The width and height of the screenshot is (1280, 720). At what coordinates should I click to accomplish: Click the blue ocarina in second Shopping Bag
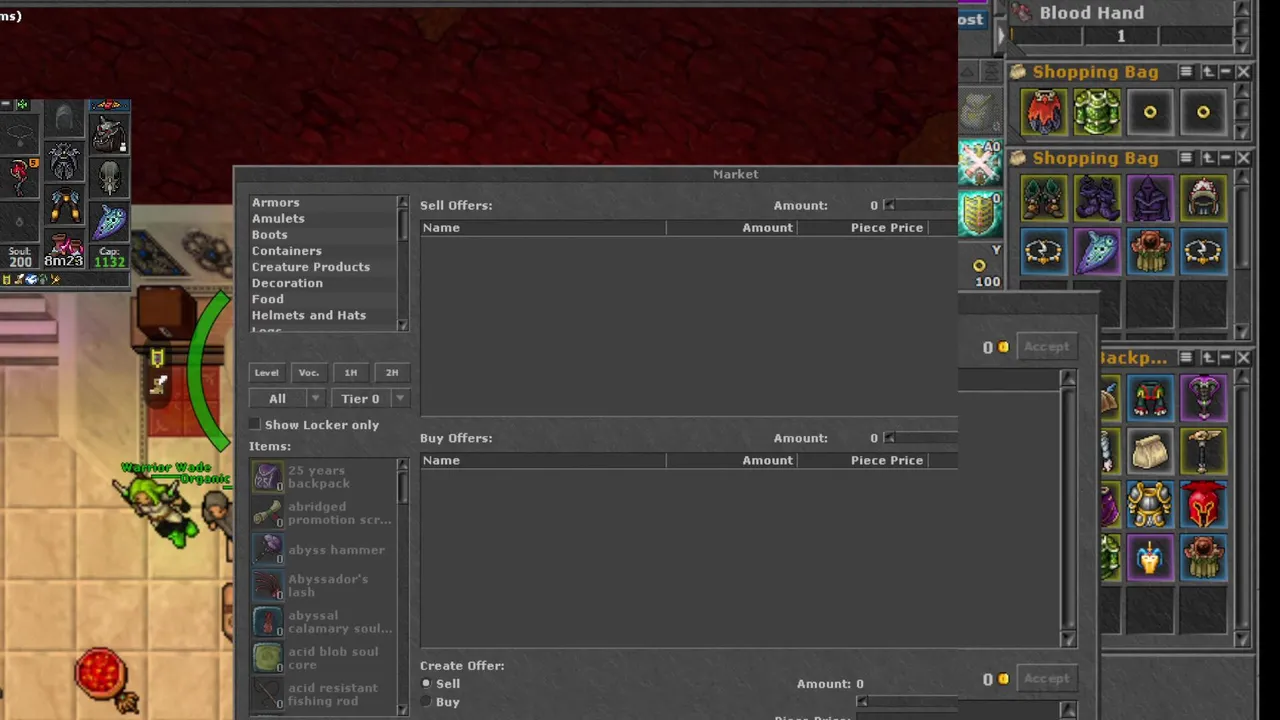(1097, 251)
